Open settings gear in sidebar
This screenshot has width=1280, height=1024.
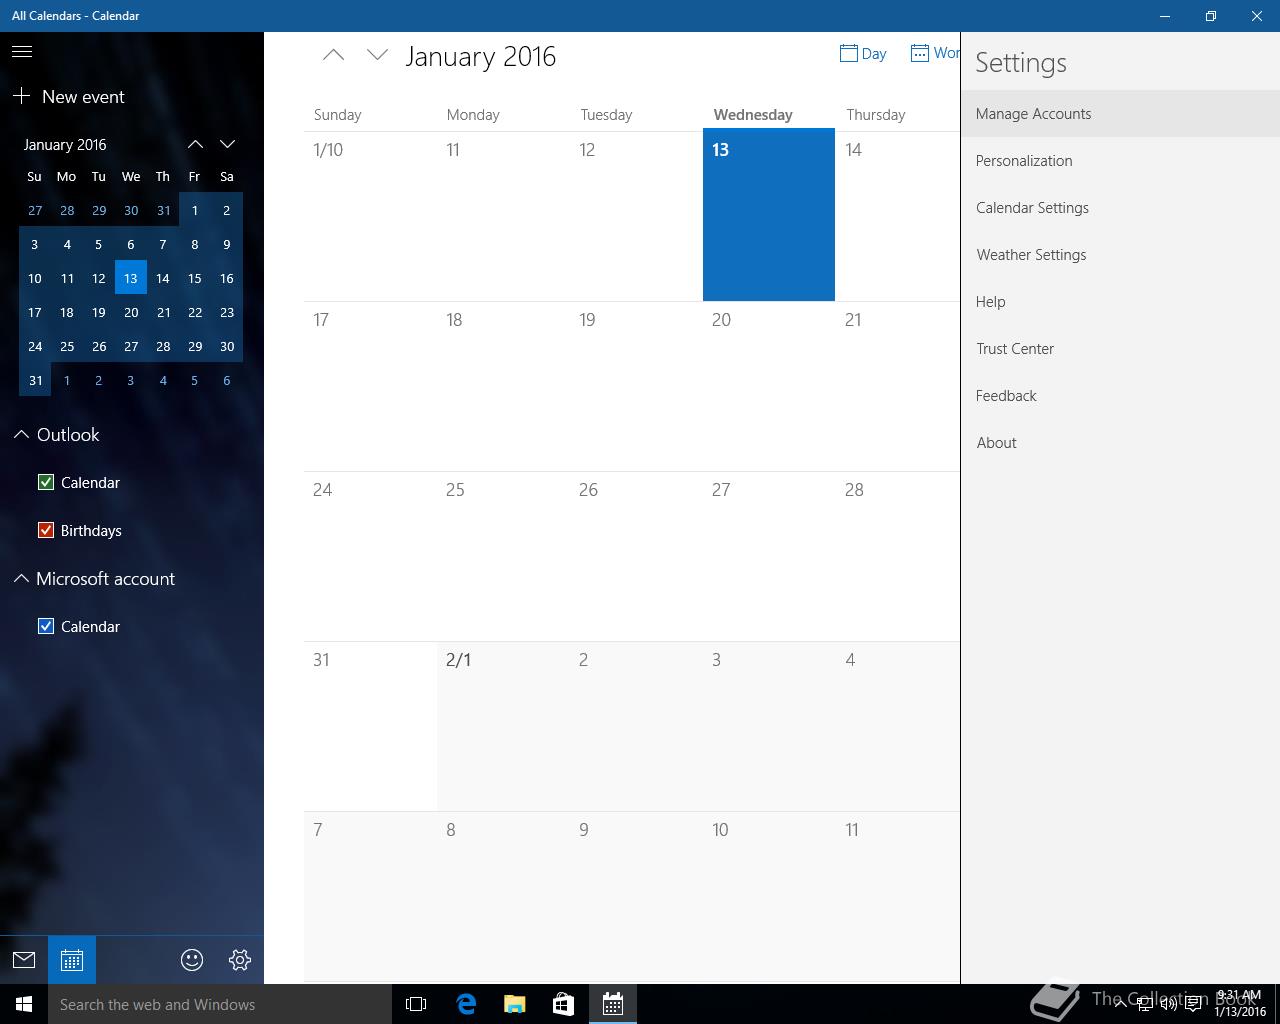coord(240,960)
